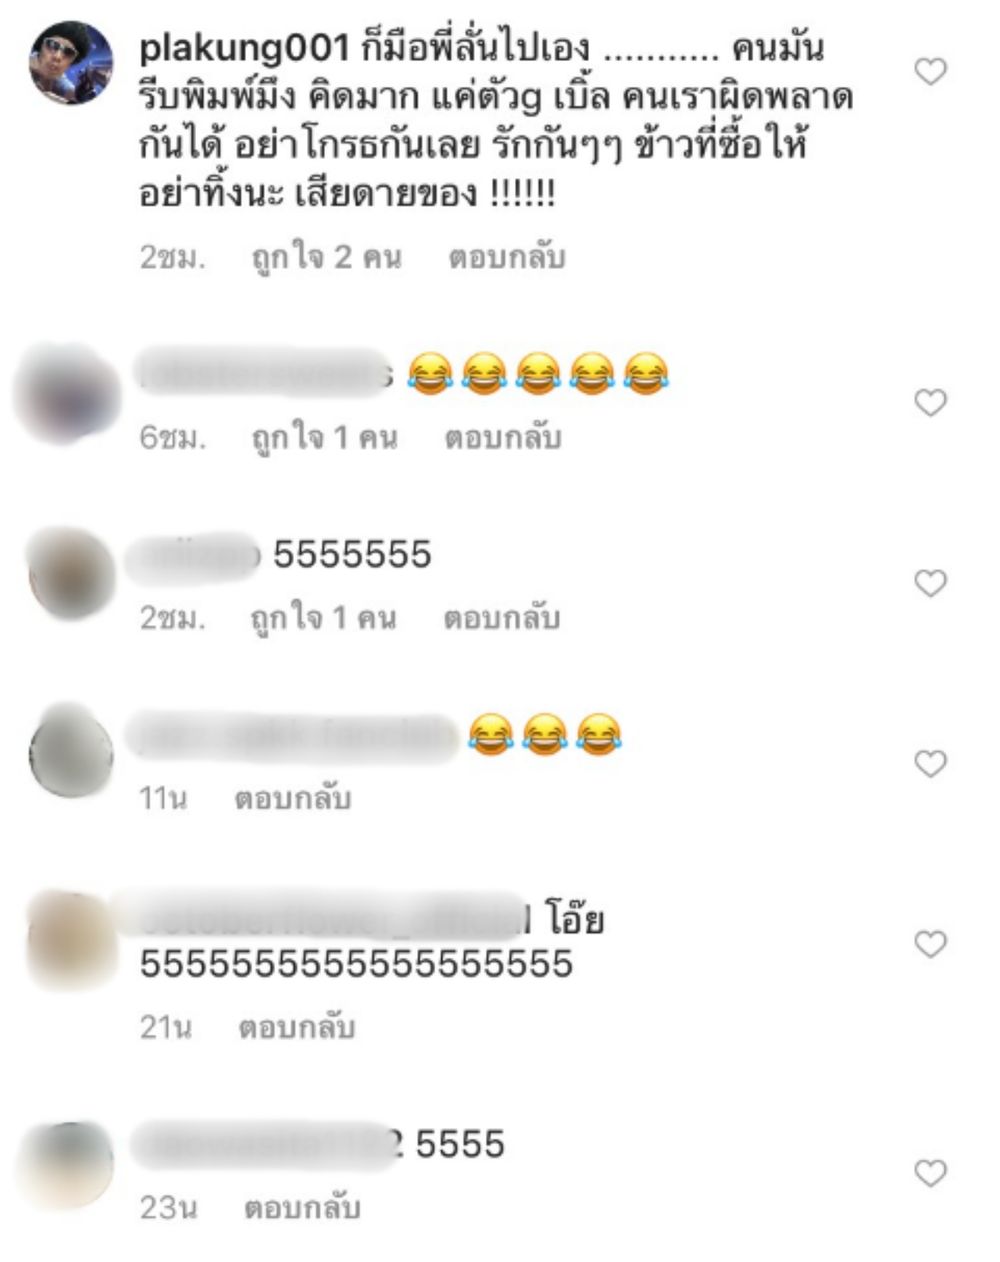Reply to the 23น 5555 comment
Viewport: 1000px width, 1262px height.
click(302, 1208)
